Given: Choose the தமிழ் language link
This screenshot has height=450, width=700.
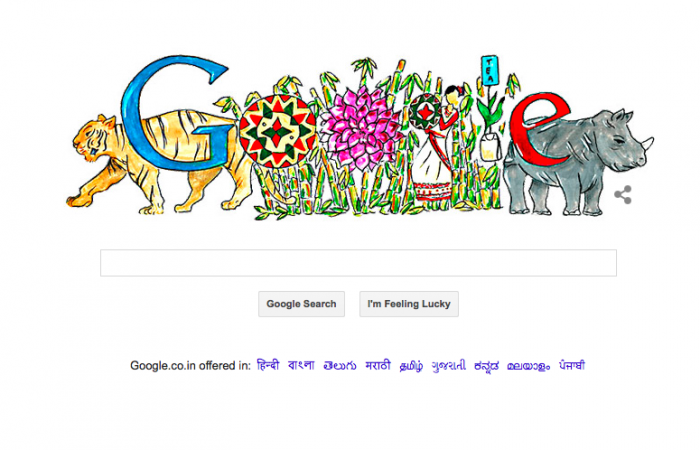Looking at the screenshot, I should point(411,366).
